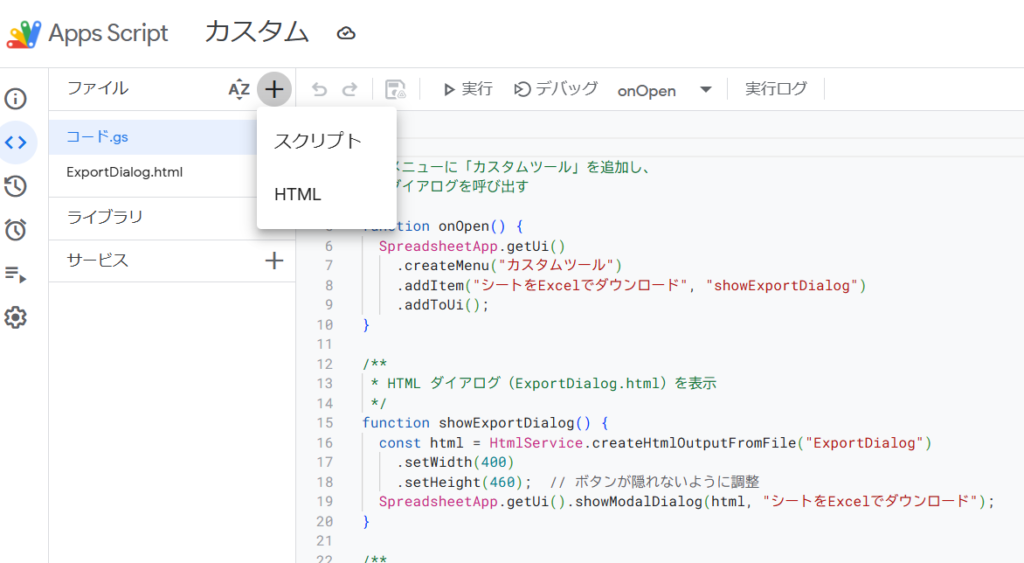The image size is (1024, 563).
Task: Click onOpen() function name on line 5
Action: (x=472, y=227)
